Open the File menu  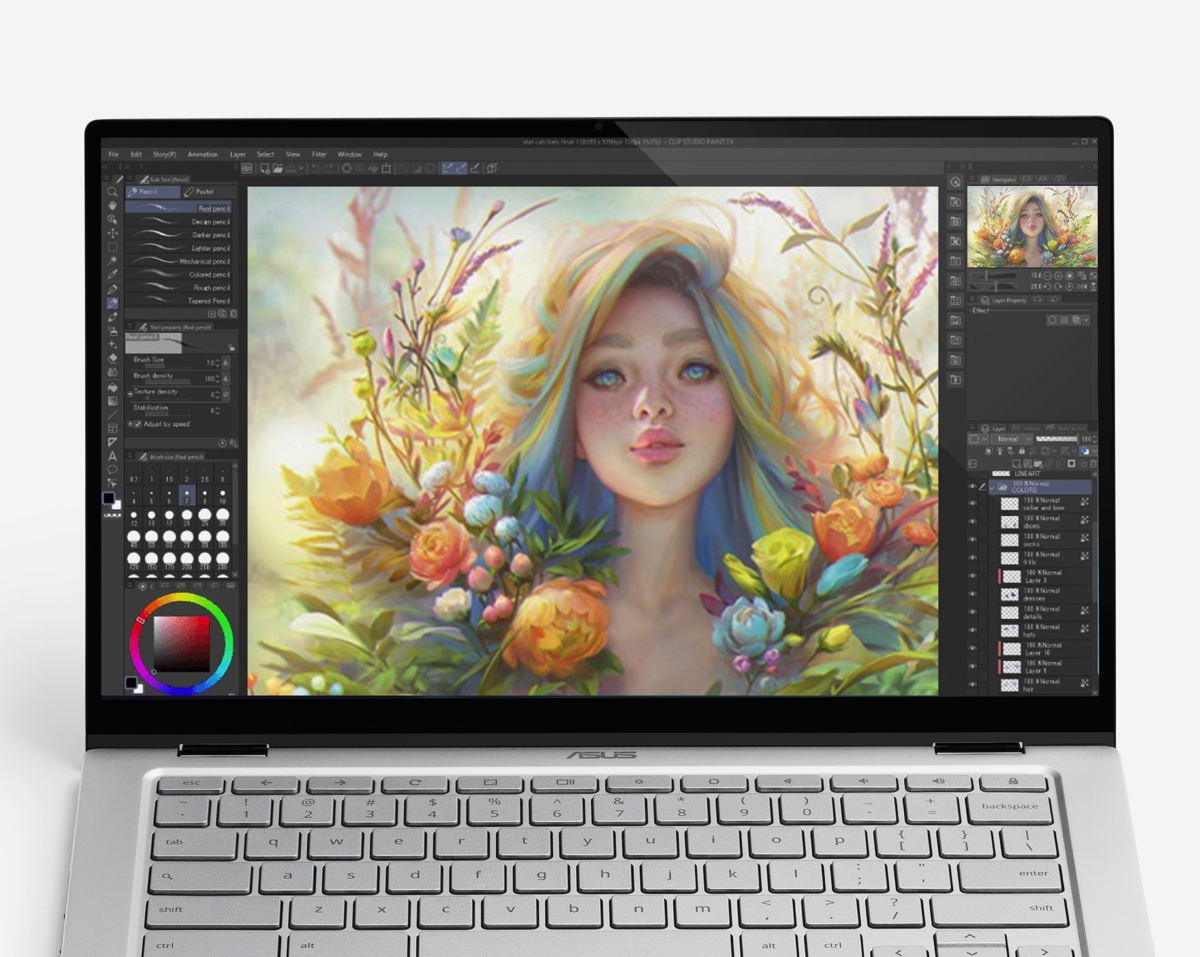113,154
